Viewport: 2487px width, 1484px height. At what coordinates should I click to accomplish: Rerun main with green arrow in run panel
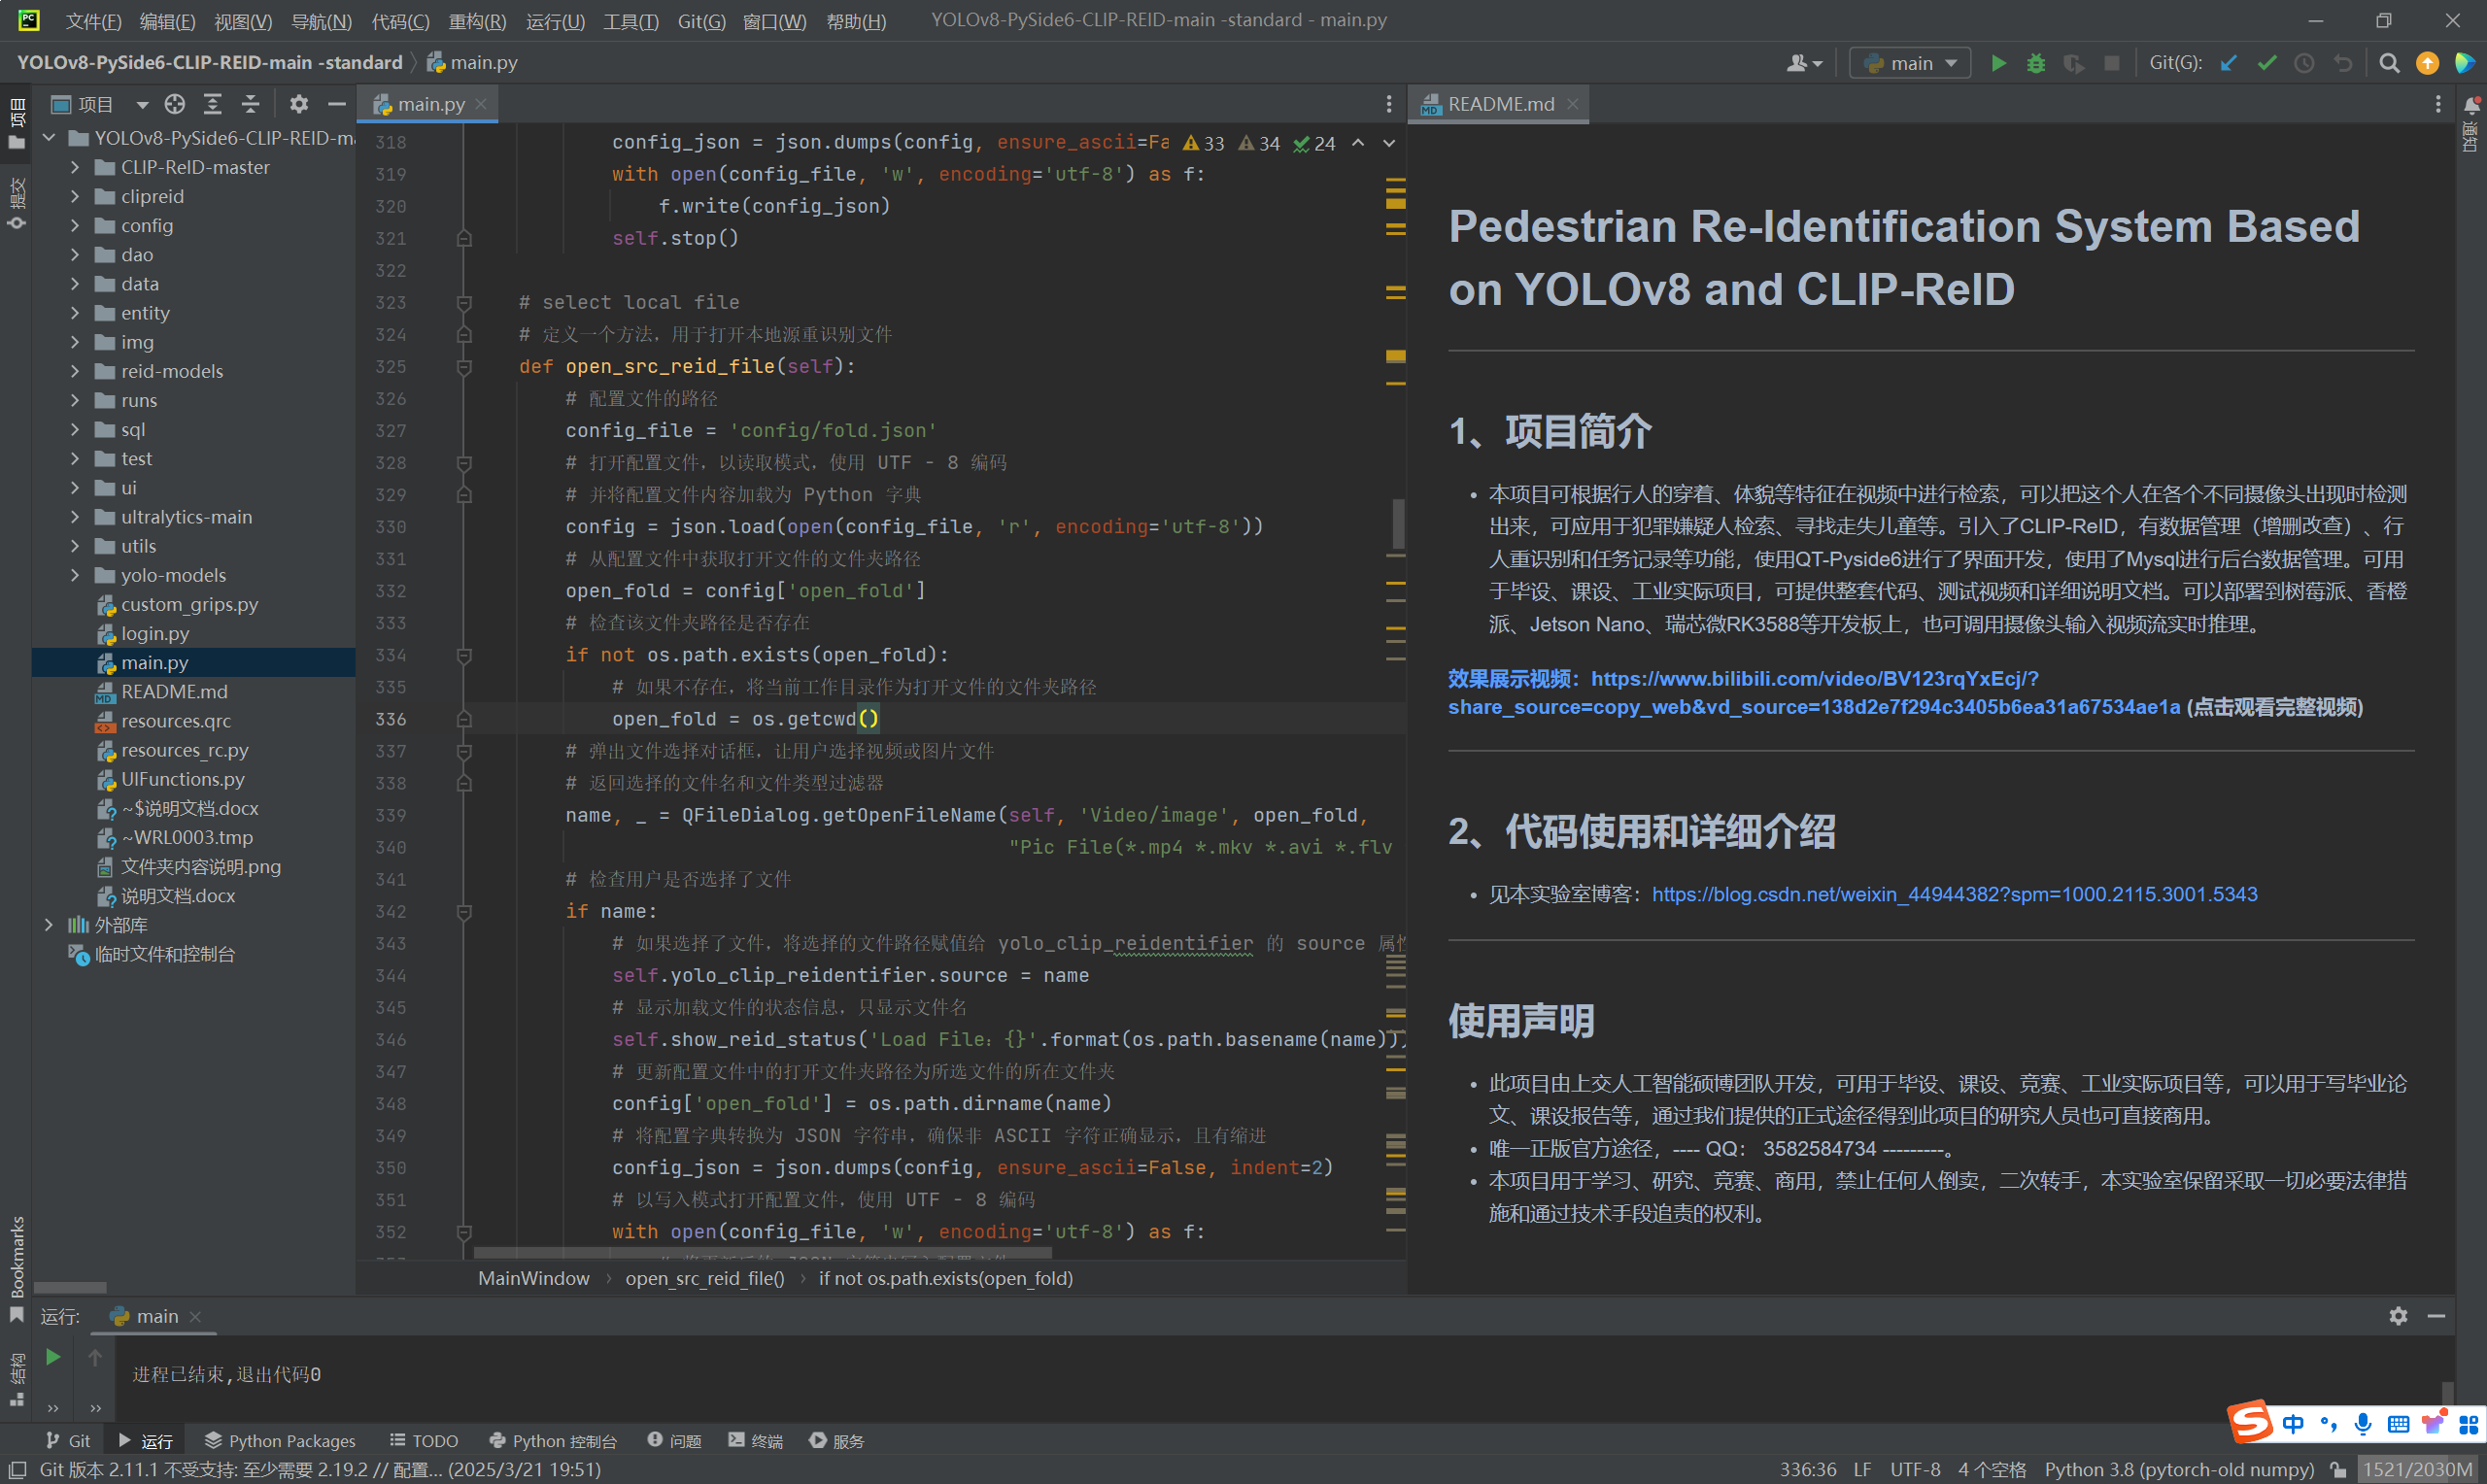(x=53, y=1356)
